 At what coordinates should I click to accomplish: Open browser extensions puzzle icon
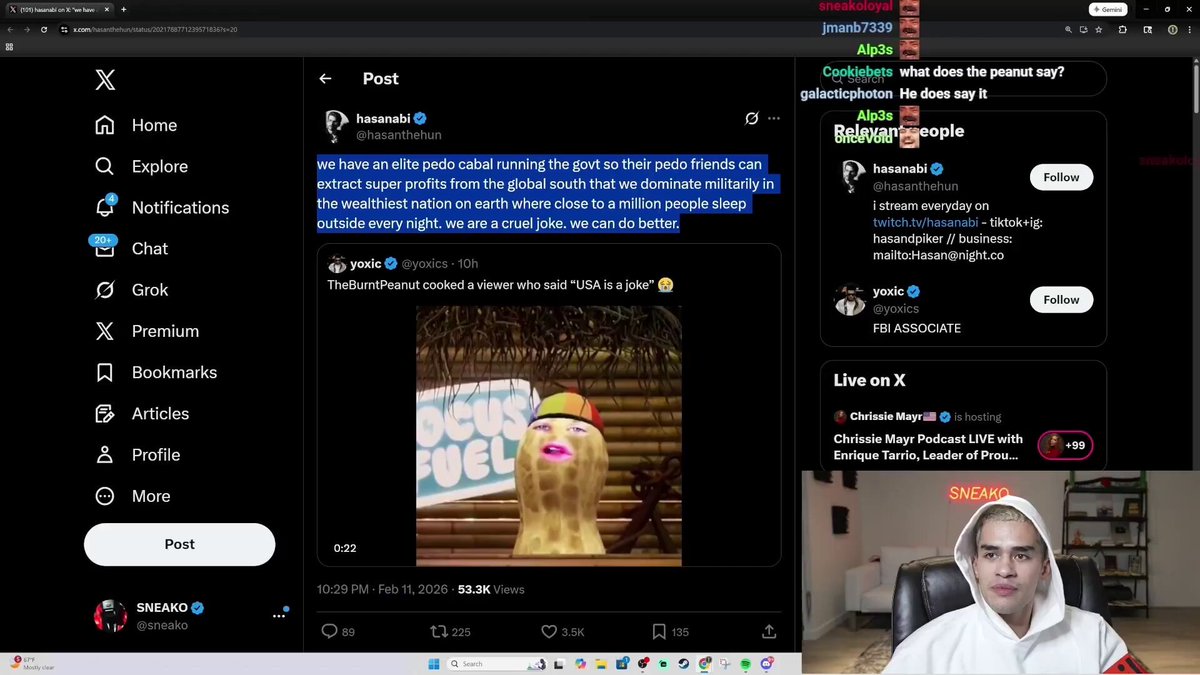(1123, 30)
